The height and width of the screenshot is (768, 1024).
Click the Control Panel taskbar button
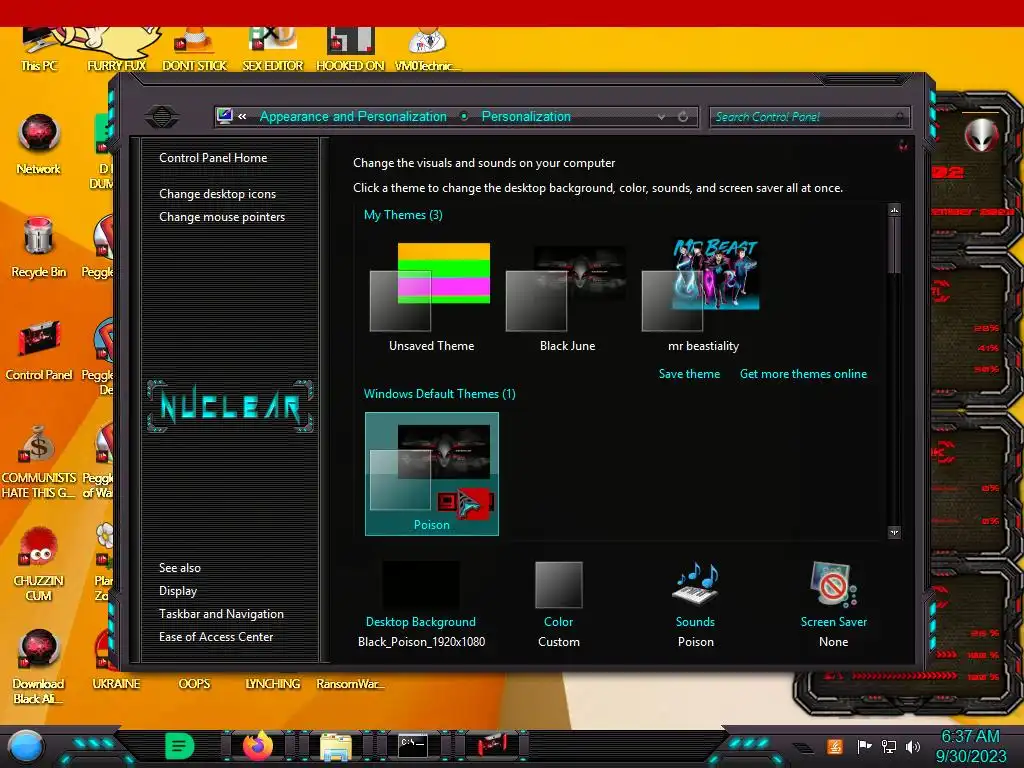[491, 745]
